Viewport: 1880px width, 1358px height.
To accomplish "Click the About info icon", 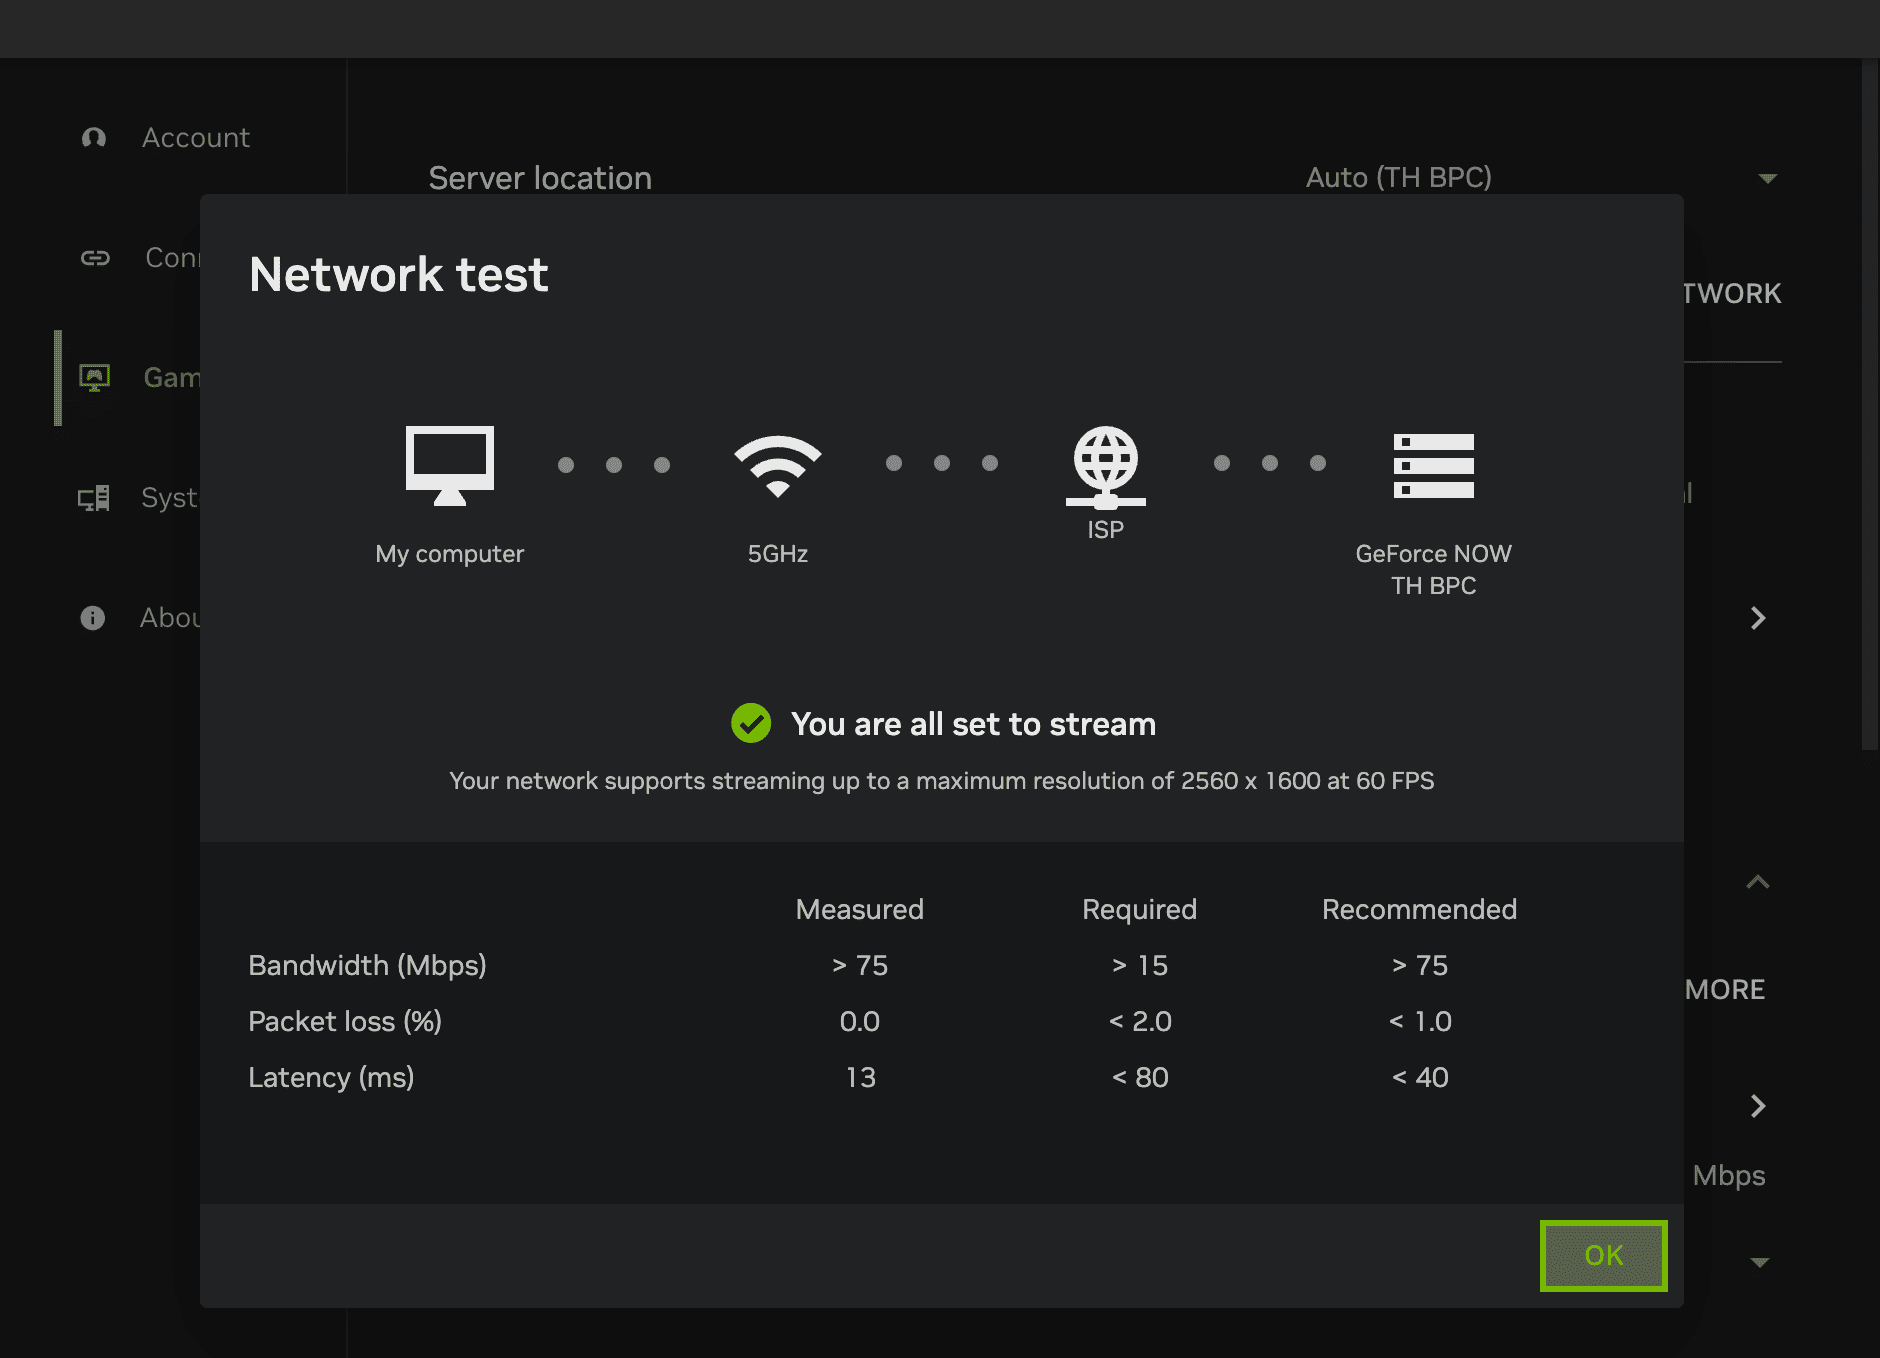I will tap(93, 618).
